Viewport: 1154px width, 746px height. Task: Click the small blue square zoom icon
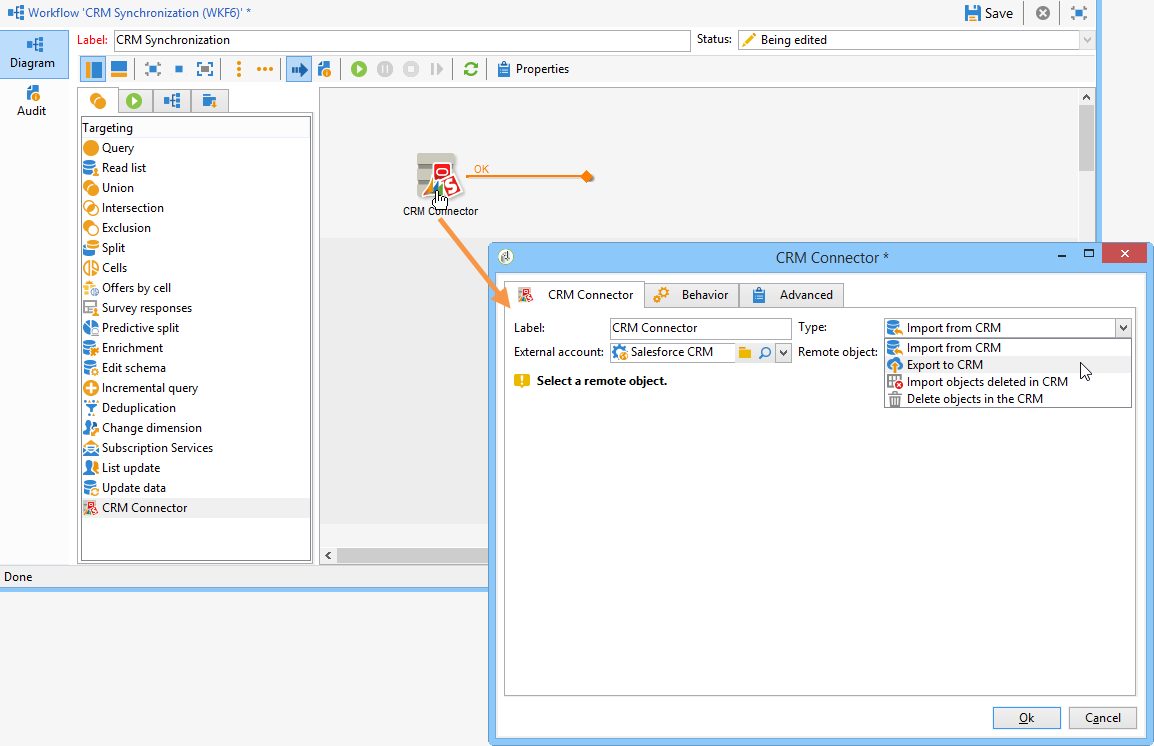click(x=179, y=69)
